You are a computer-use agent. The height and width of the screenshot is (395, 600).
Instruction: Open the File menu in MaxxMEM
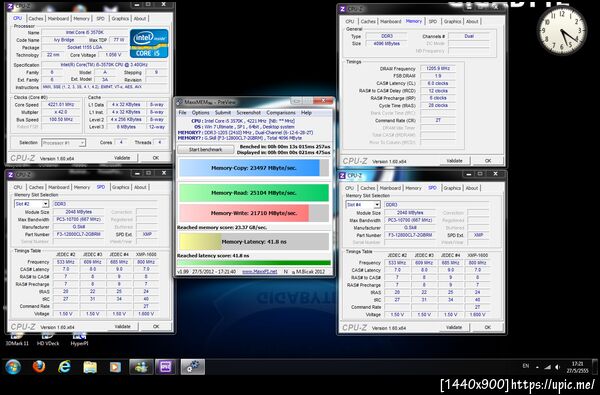[183, 113]
